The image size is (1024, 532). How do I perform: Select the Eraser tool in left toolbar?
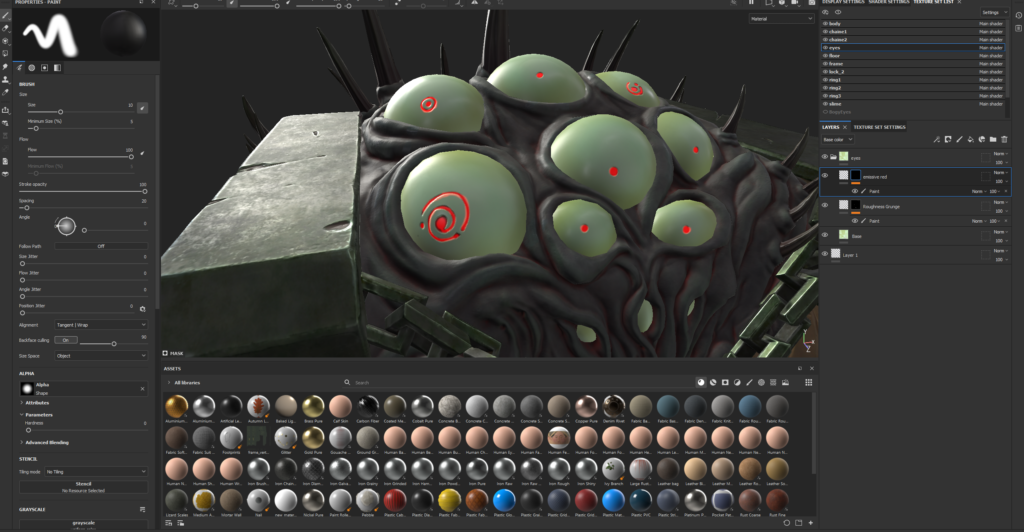click(6, 28)
